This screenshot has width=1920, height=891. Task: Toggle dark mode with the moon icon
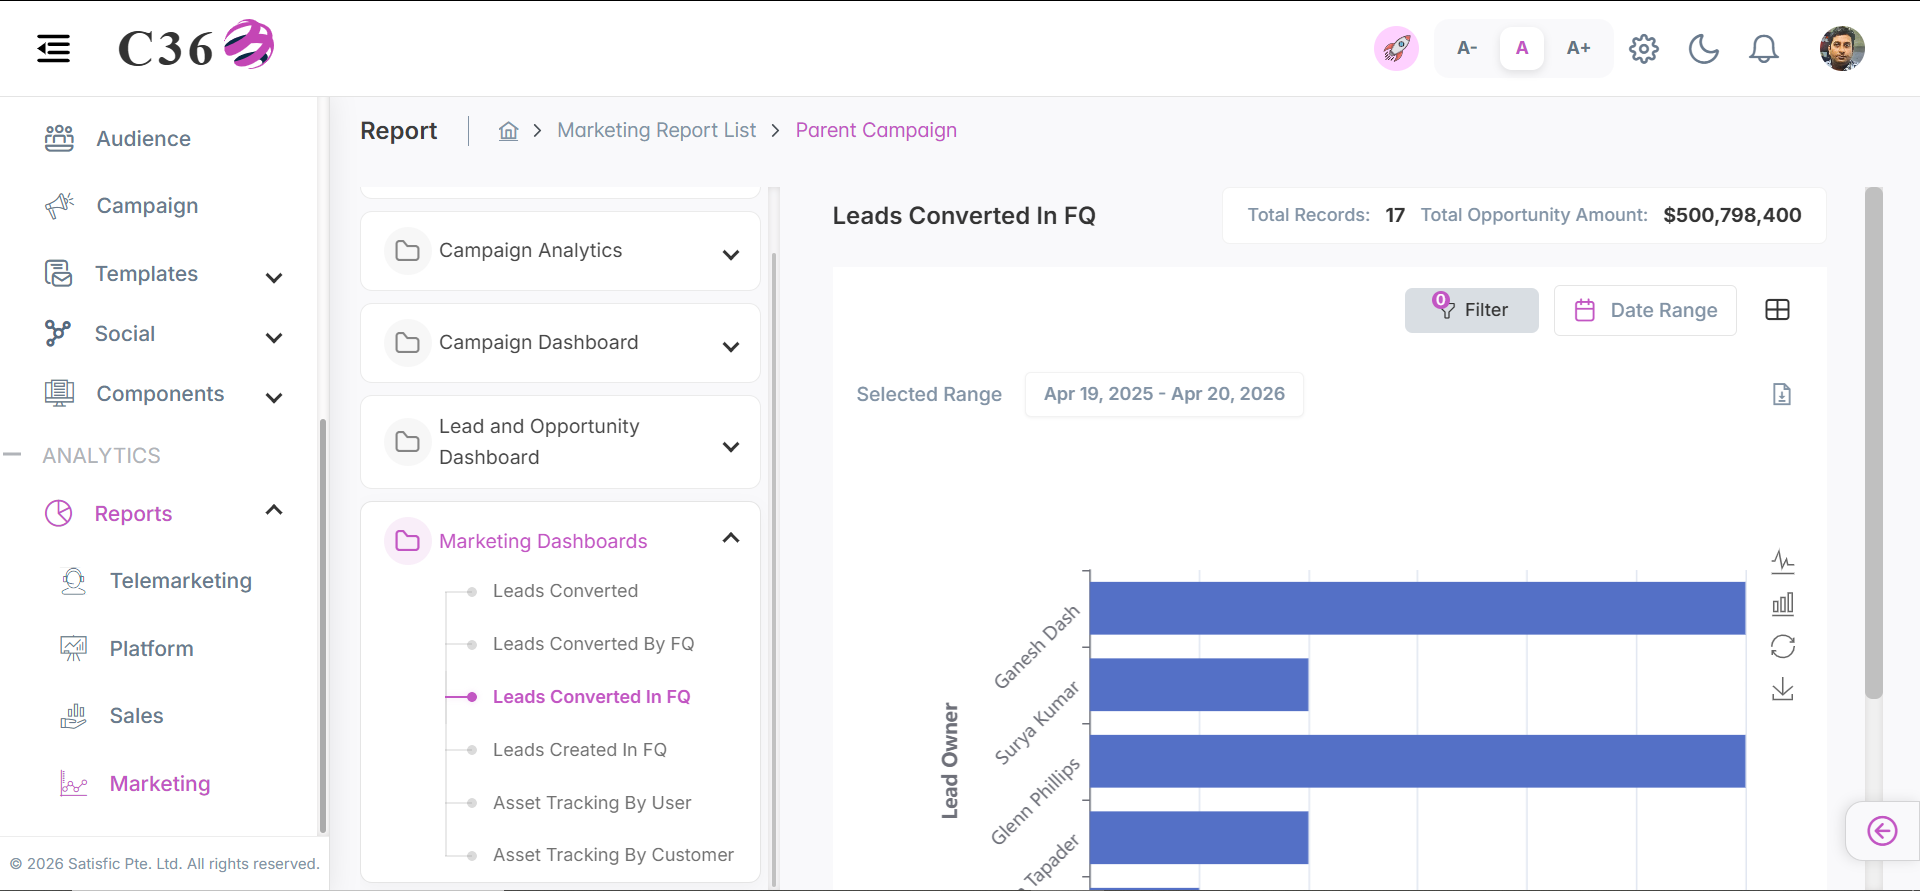[1704, 48]
